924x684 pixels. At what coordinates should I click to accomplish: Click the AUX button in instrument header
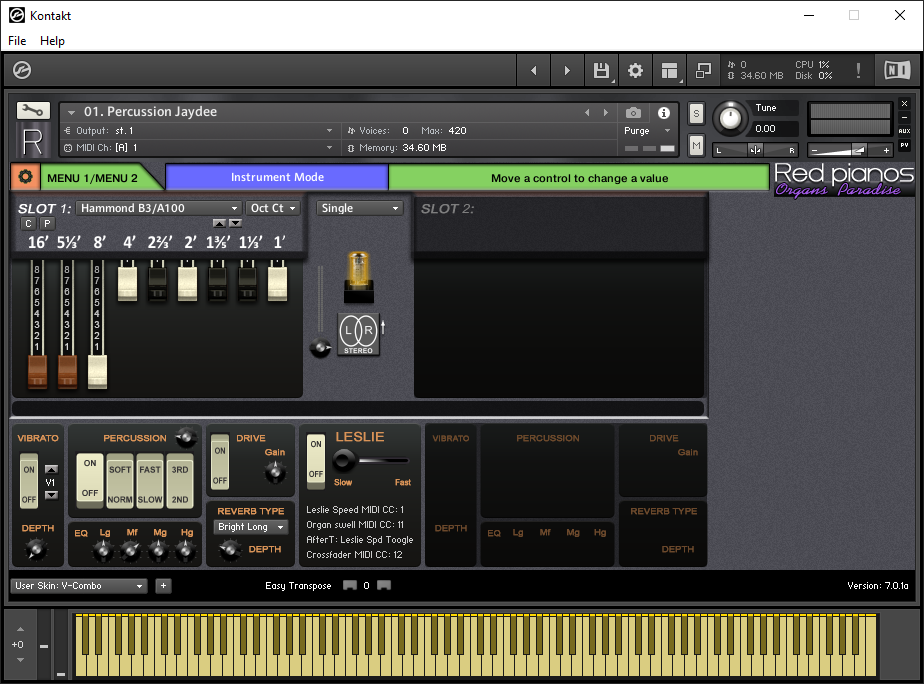tap(905, 131)
